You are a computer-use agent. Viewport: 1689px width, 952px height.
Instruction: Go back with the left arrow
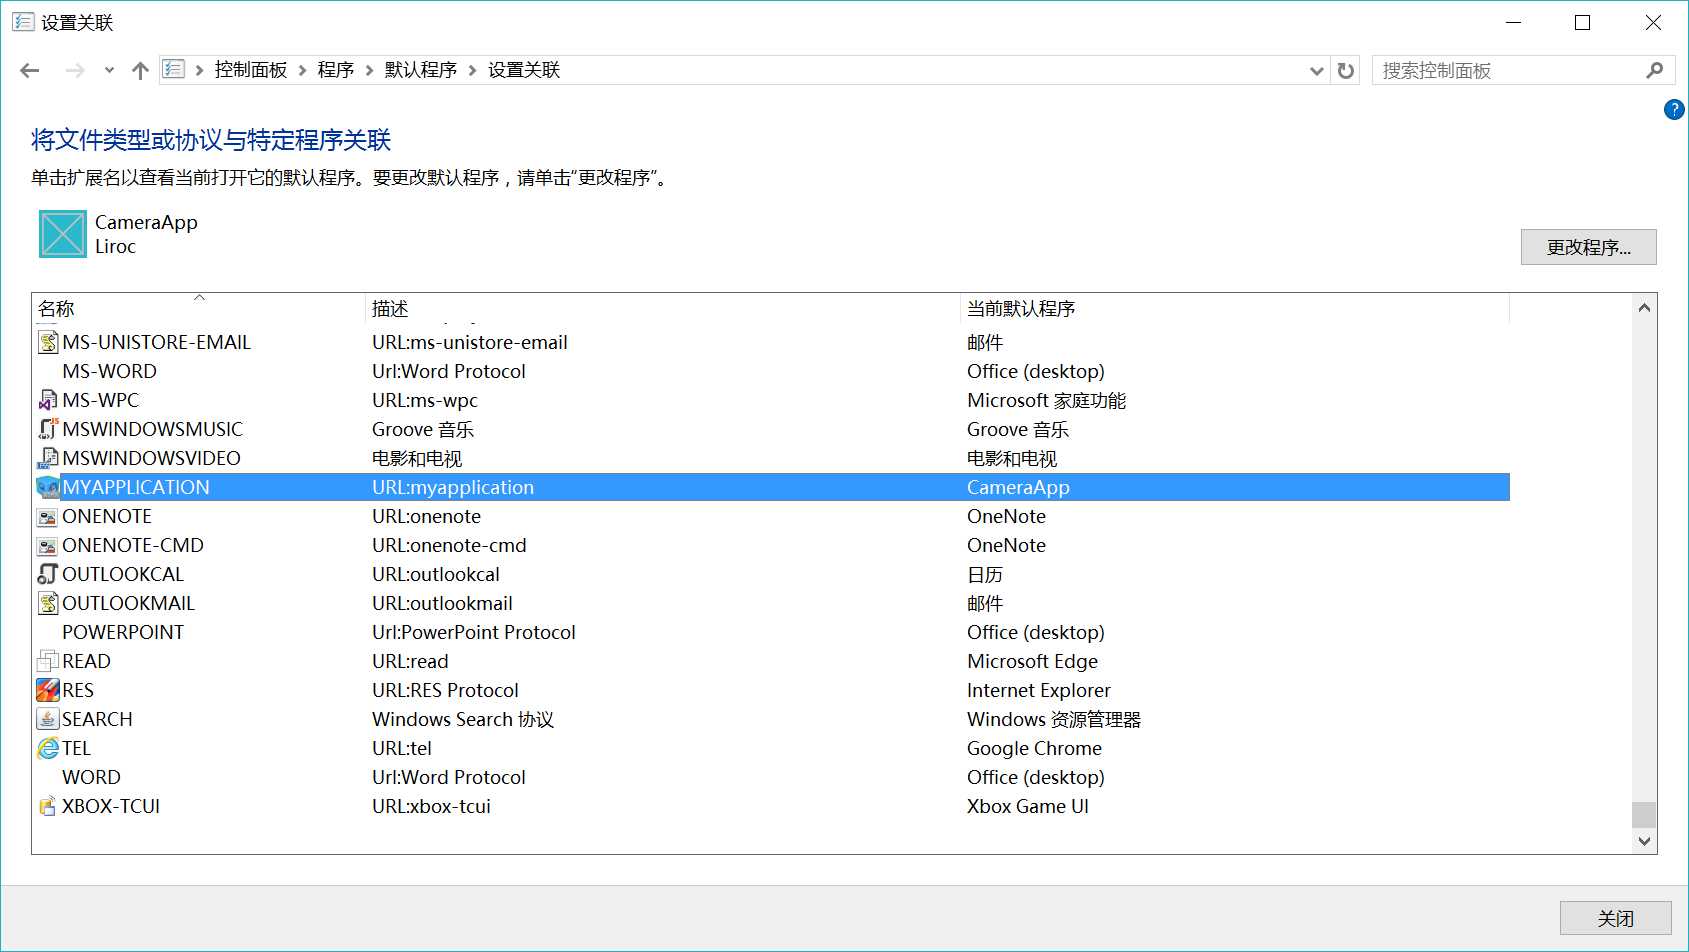coord(30,70)
